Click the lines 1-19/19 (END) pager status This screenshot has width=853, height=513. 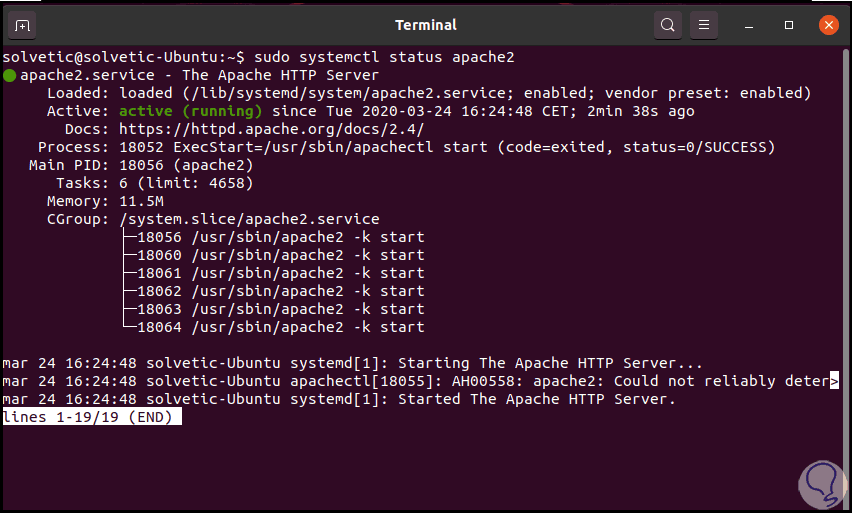click(92, 417)
